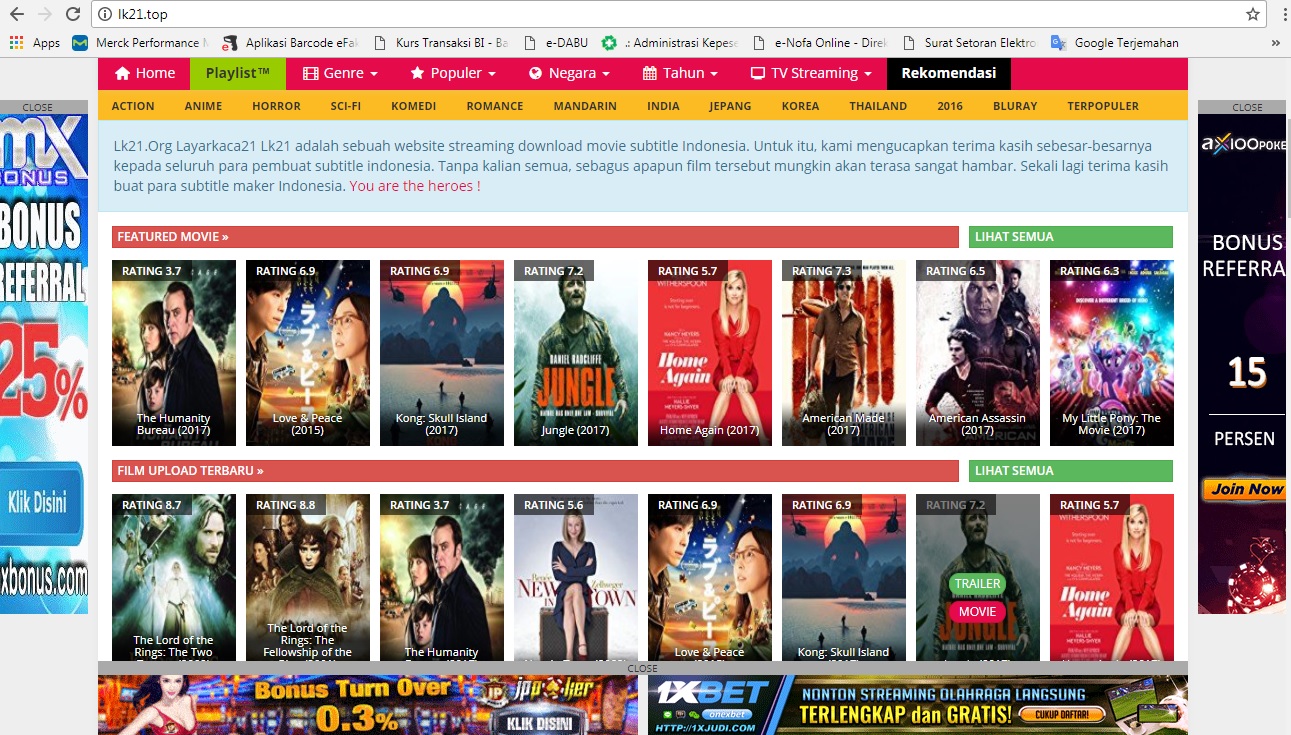This screenshot has height=735, width=1291.
Task: Open featured Home Again (2017) poster
Action: coord(710,353)
